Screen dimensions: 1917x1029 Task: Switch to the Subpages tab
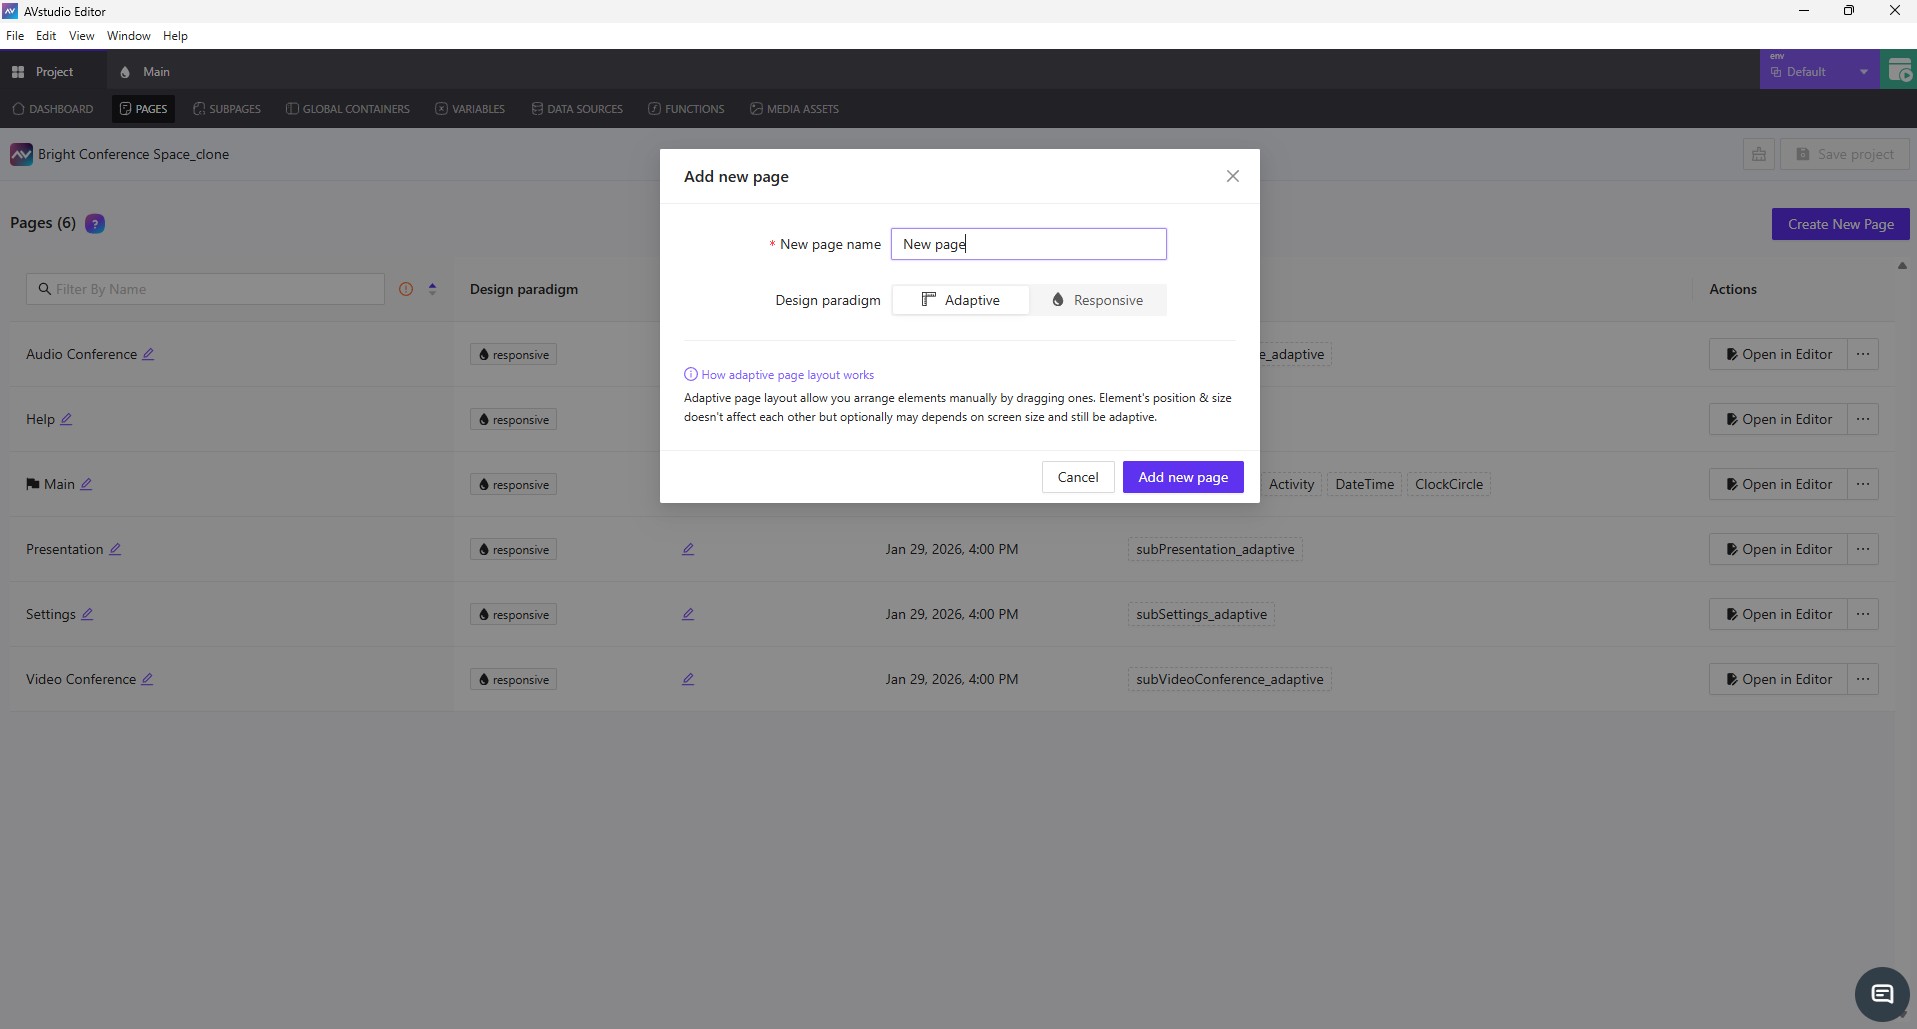point(227,109)
